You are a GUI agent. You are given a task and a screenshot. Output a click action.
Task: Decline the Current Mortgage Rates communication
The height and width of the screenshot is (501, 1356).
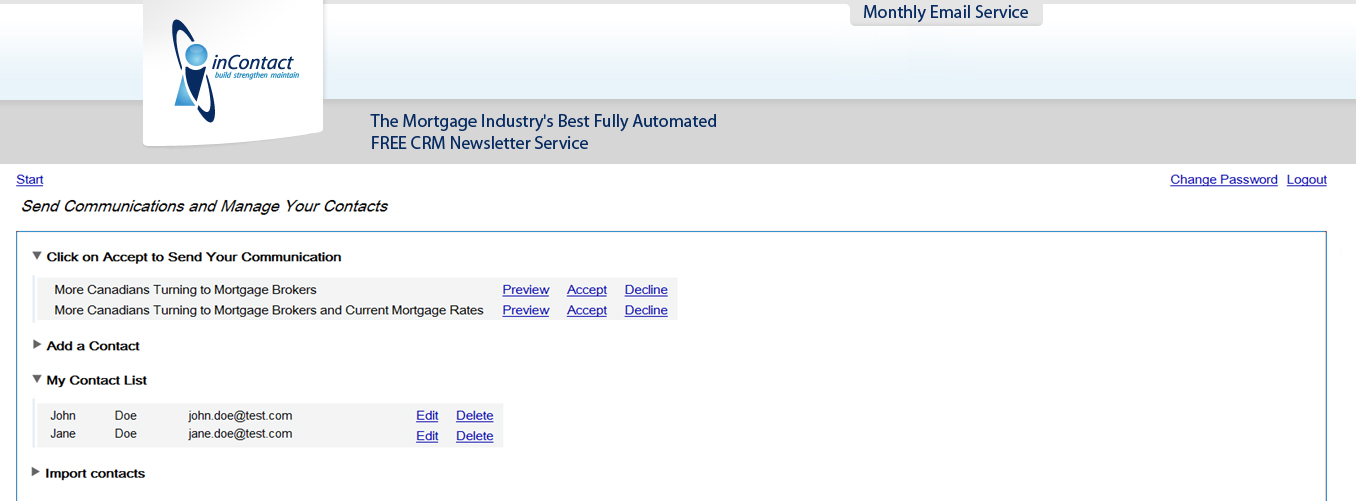(x=646, y=310)
